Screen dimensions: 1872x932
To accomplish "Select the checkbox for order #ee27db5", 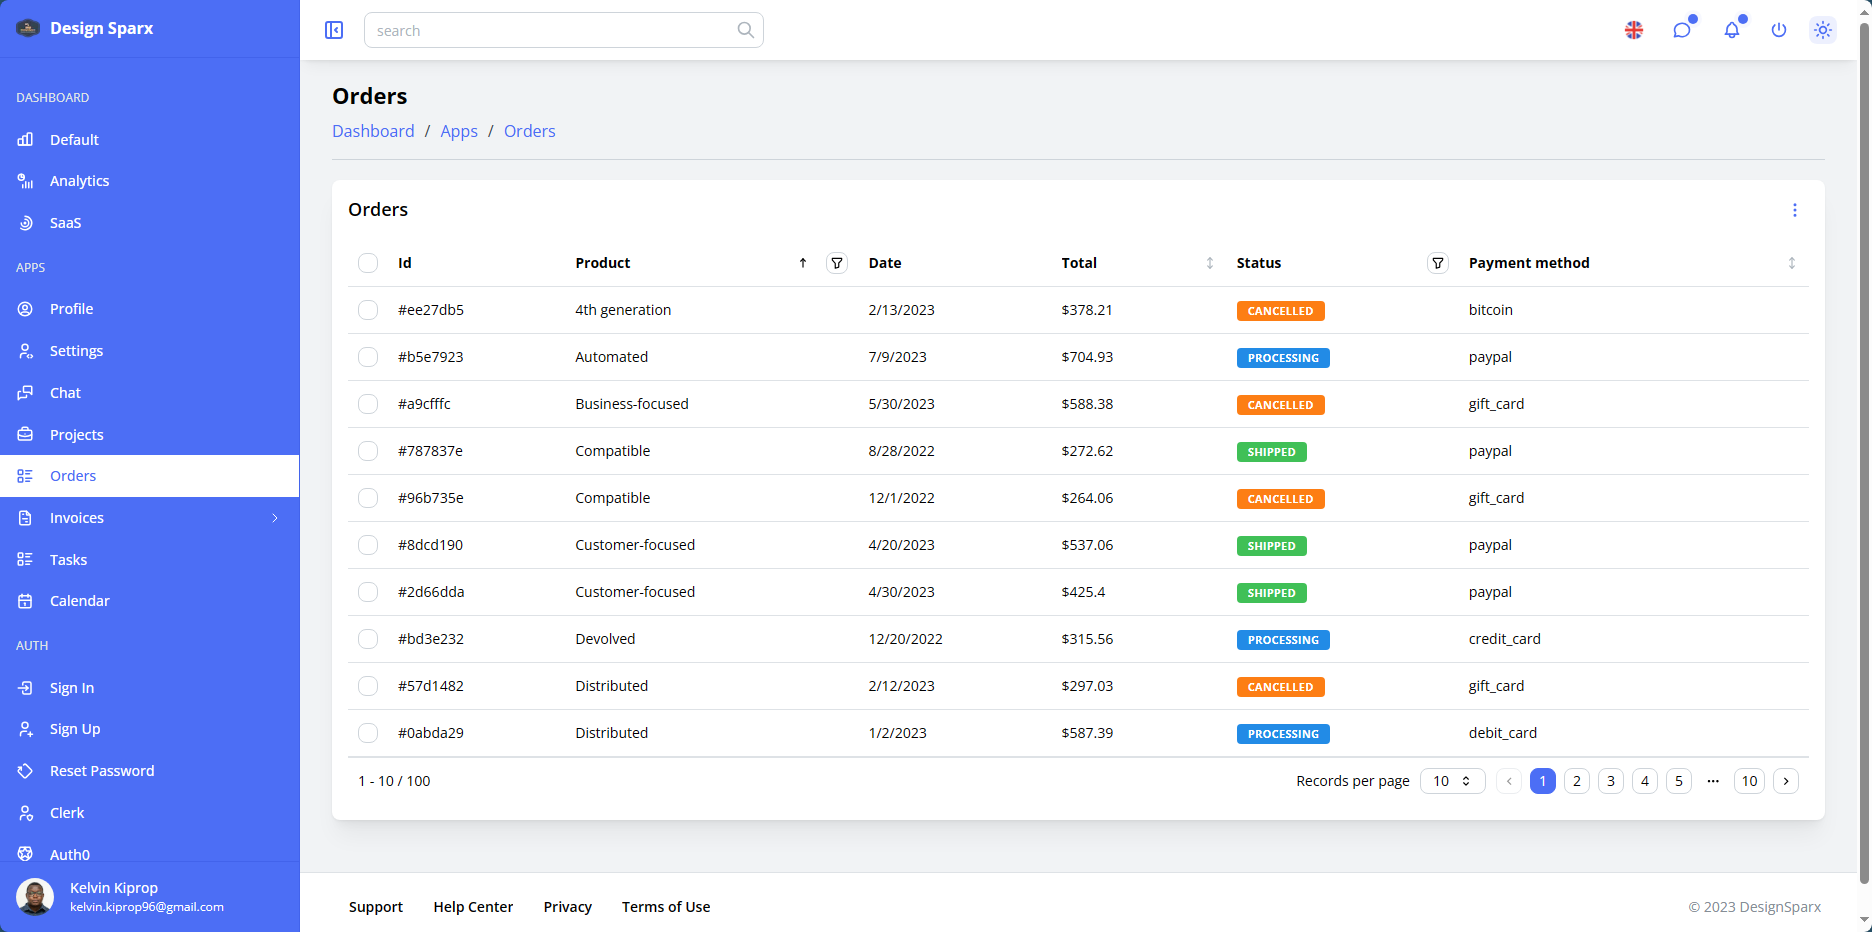I will point(368,310).
